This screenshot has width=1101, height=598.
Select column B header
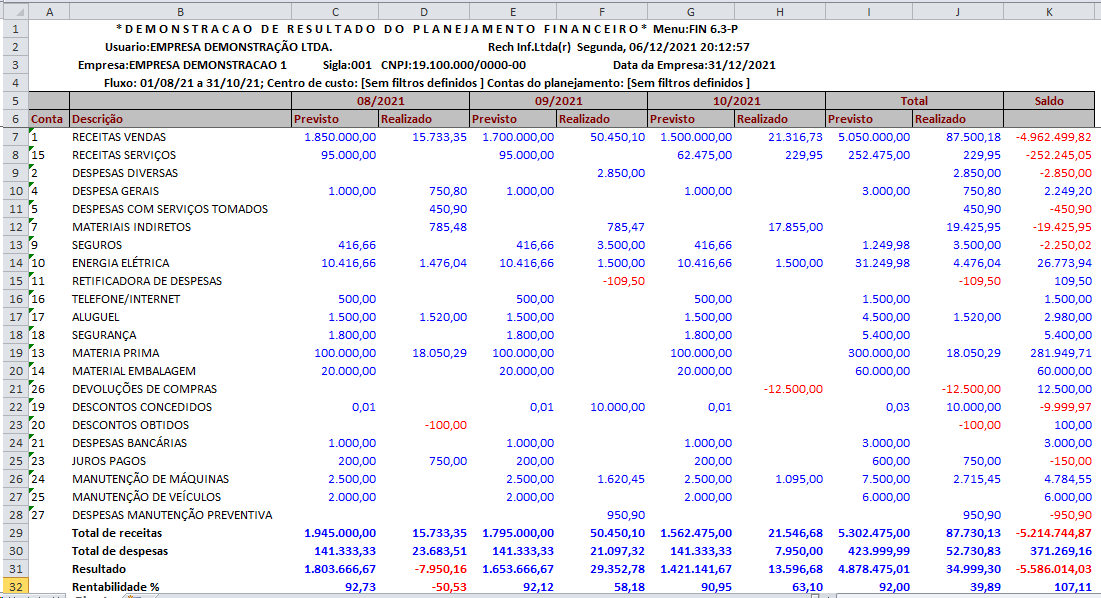click(180, 10)
